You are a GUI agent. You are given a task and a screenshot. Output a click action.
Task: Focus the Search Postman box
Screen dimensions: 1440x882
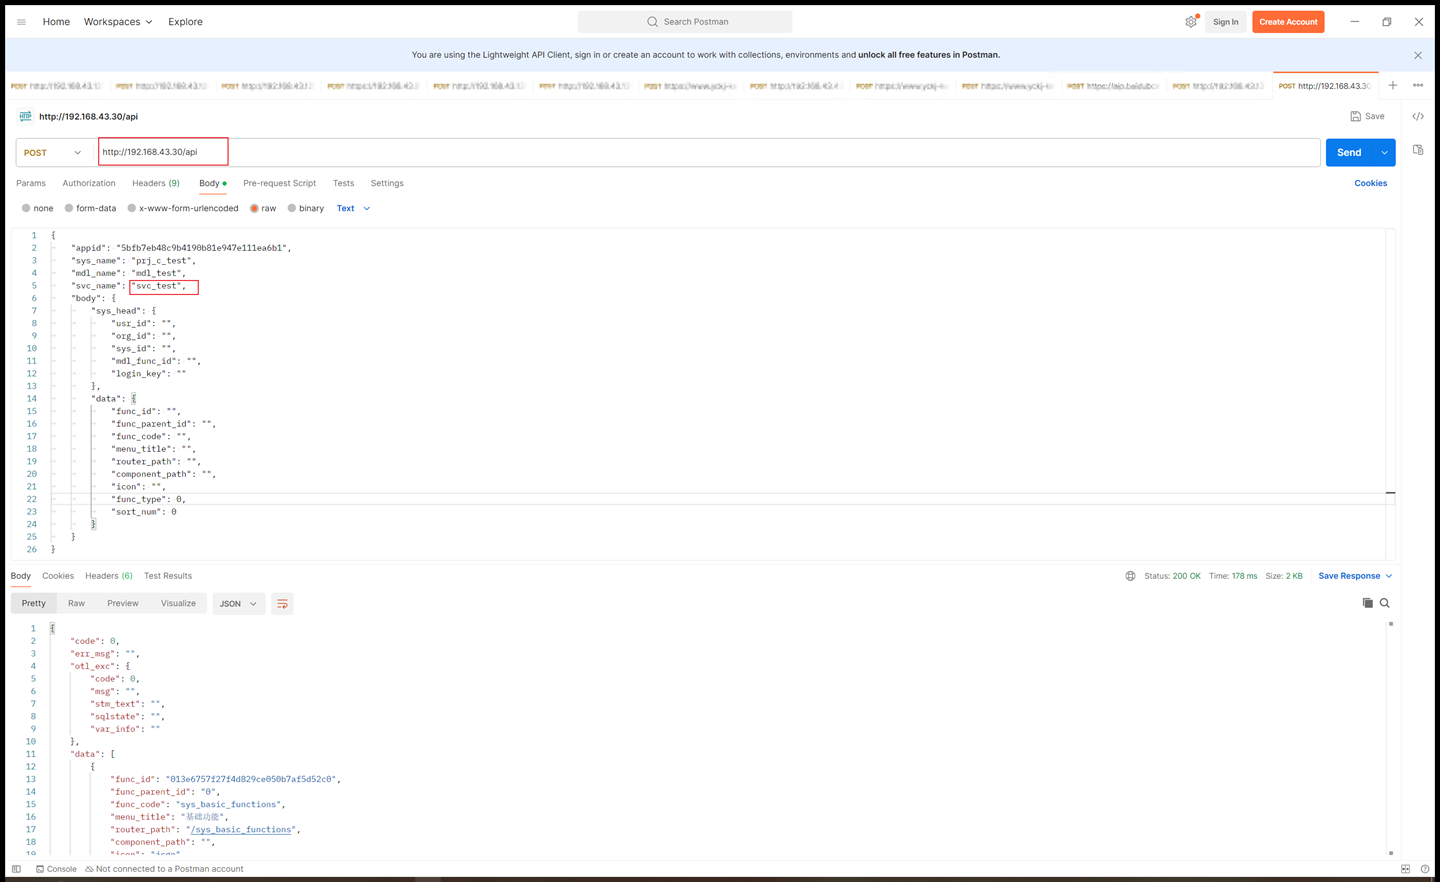pyautogui.click(x=685, y=22)
